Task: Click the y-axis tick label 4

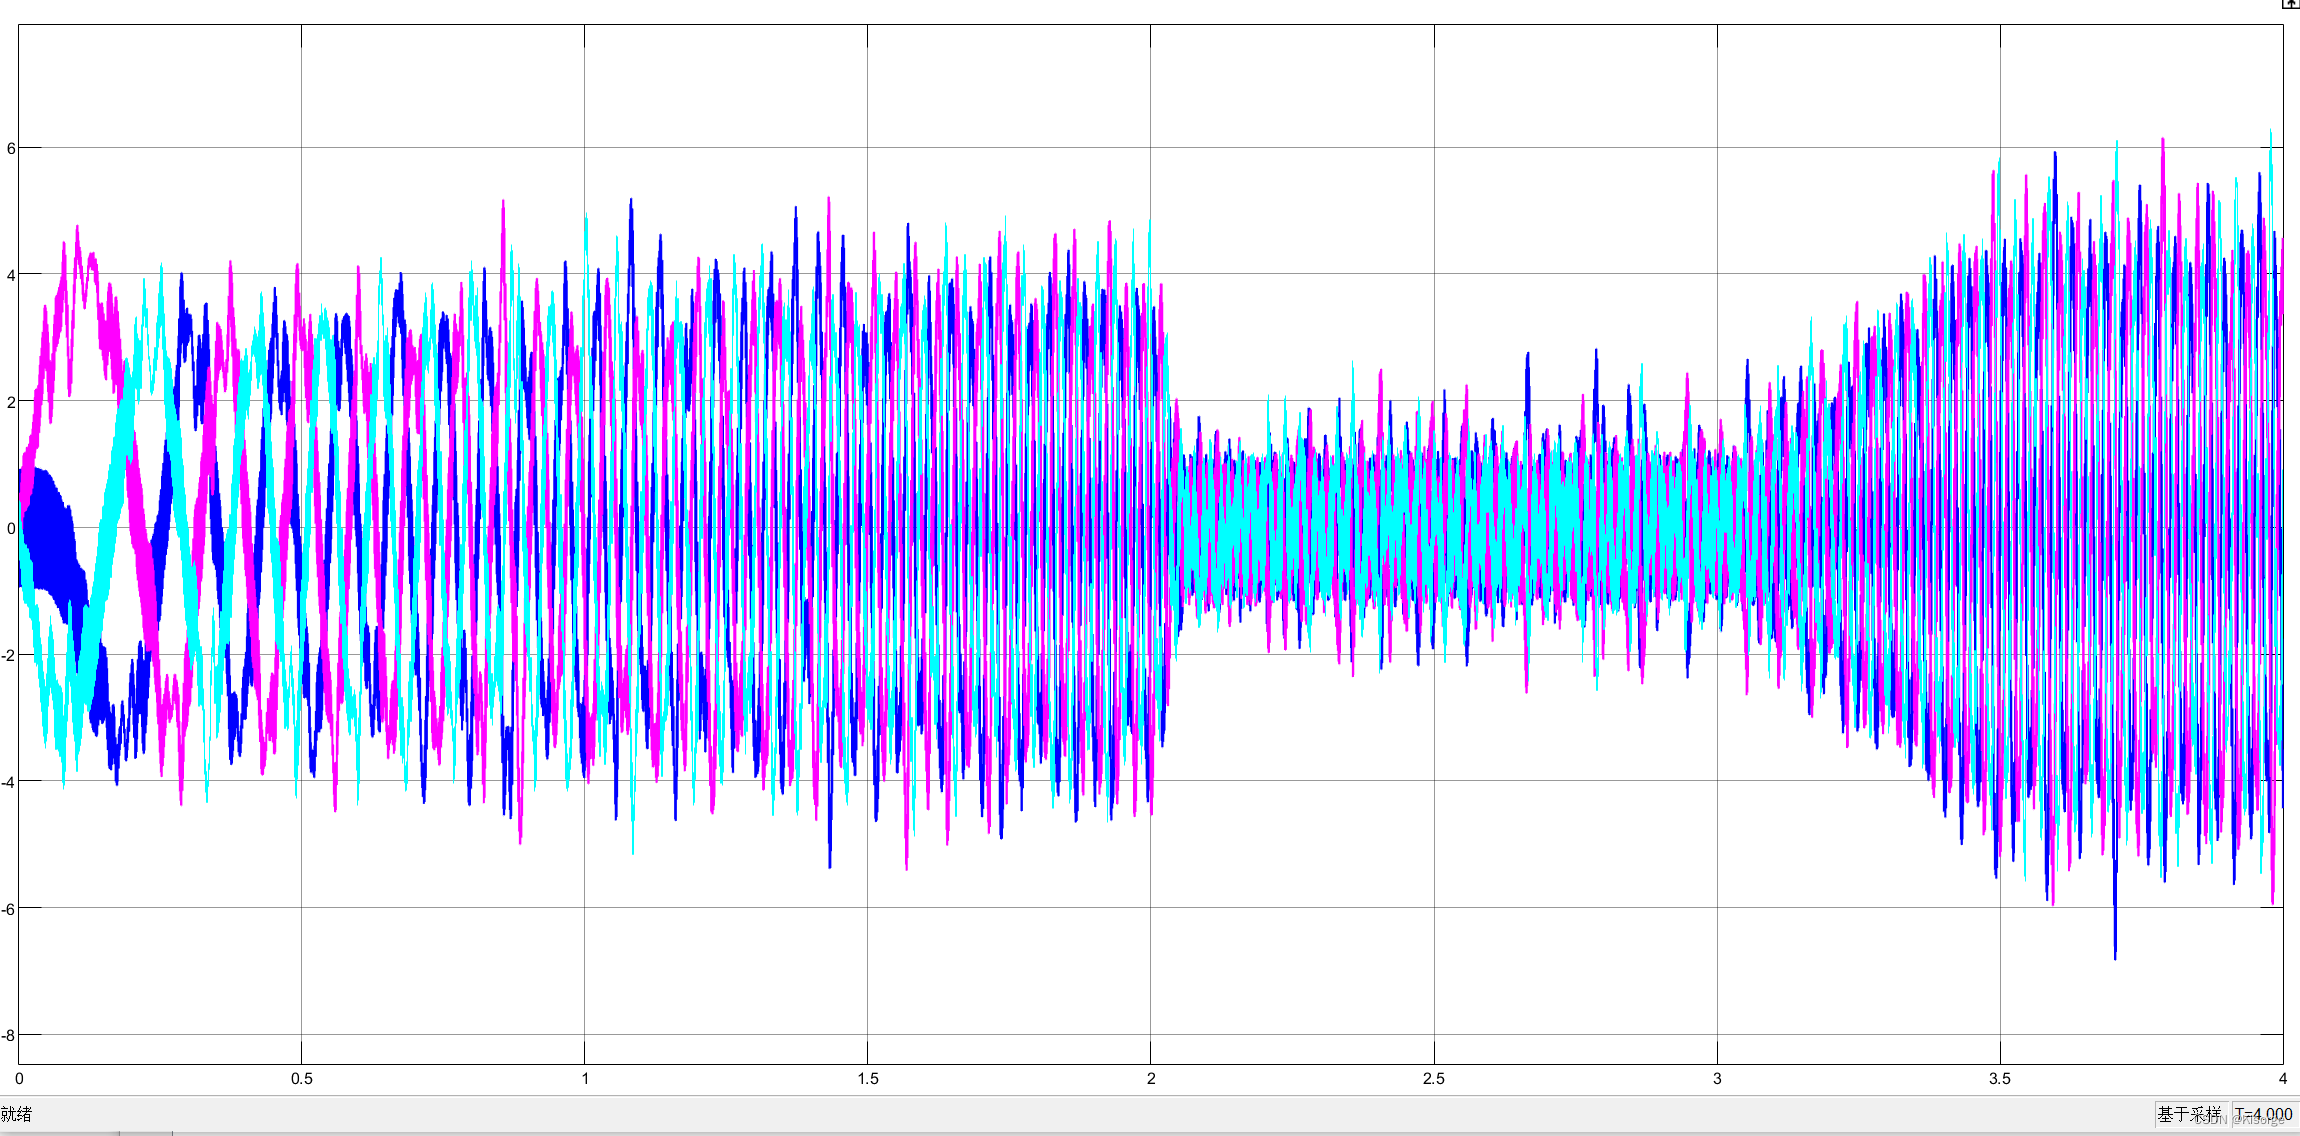Action: pyautogui.click(x=11, y=275)
